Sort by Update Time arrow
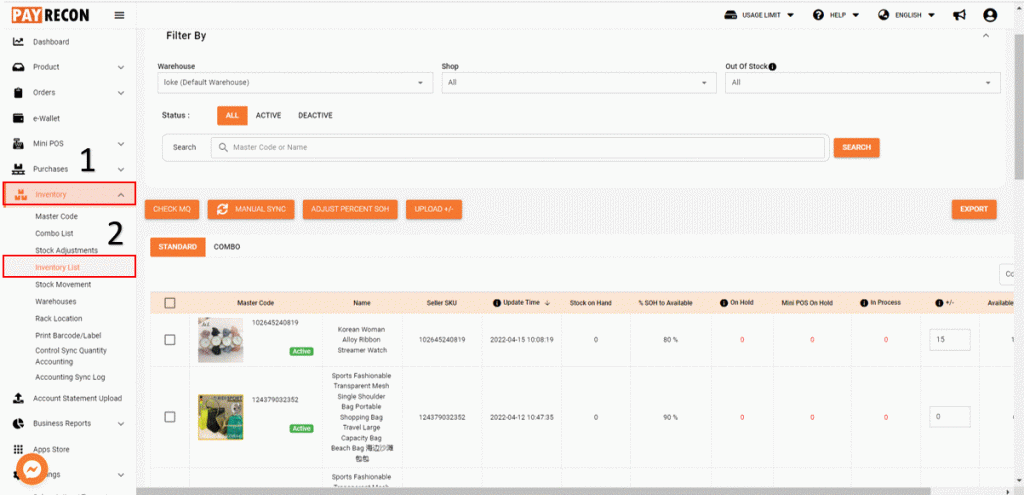This screenshot has height=495, width=1024. pos(547,303)
